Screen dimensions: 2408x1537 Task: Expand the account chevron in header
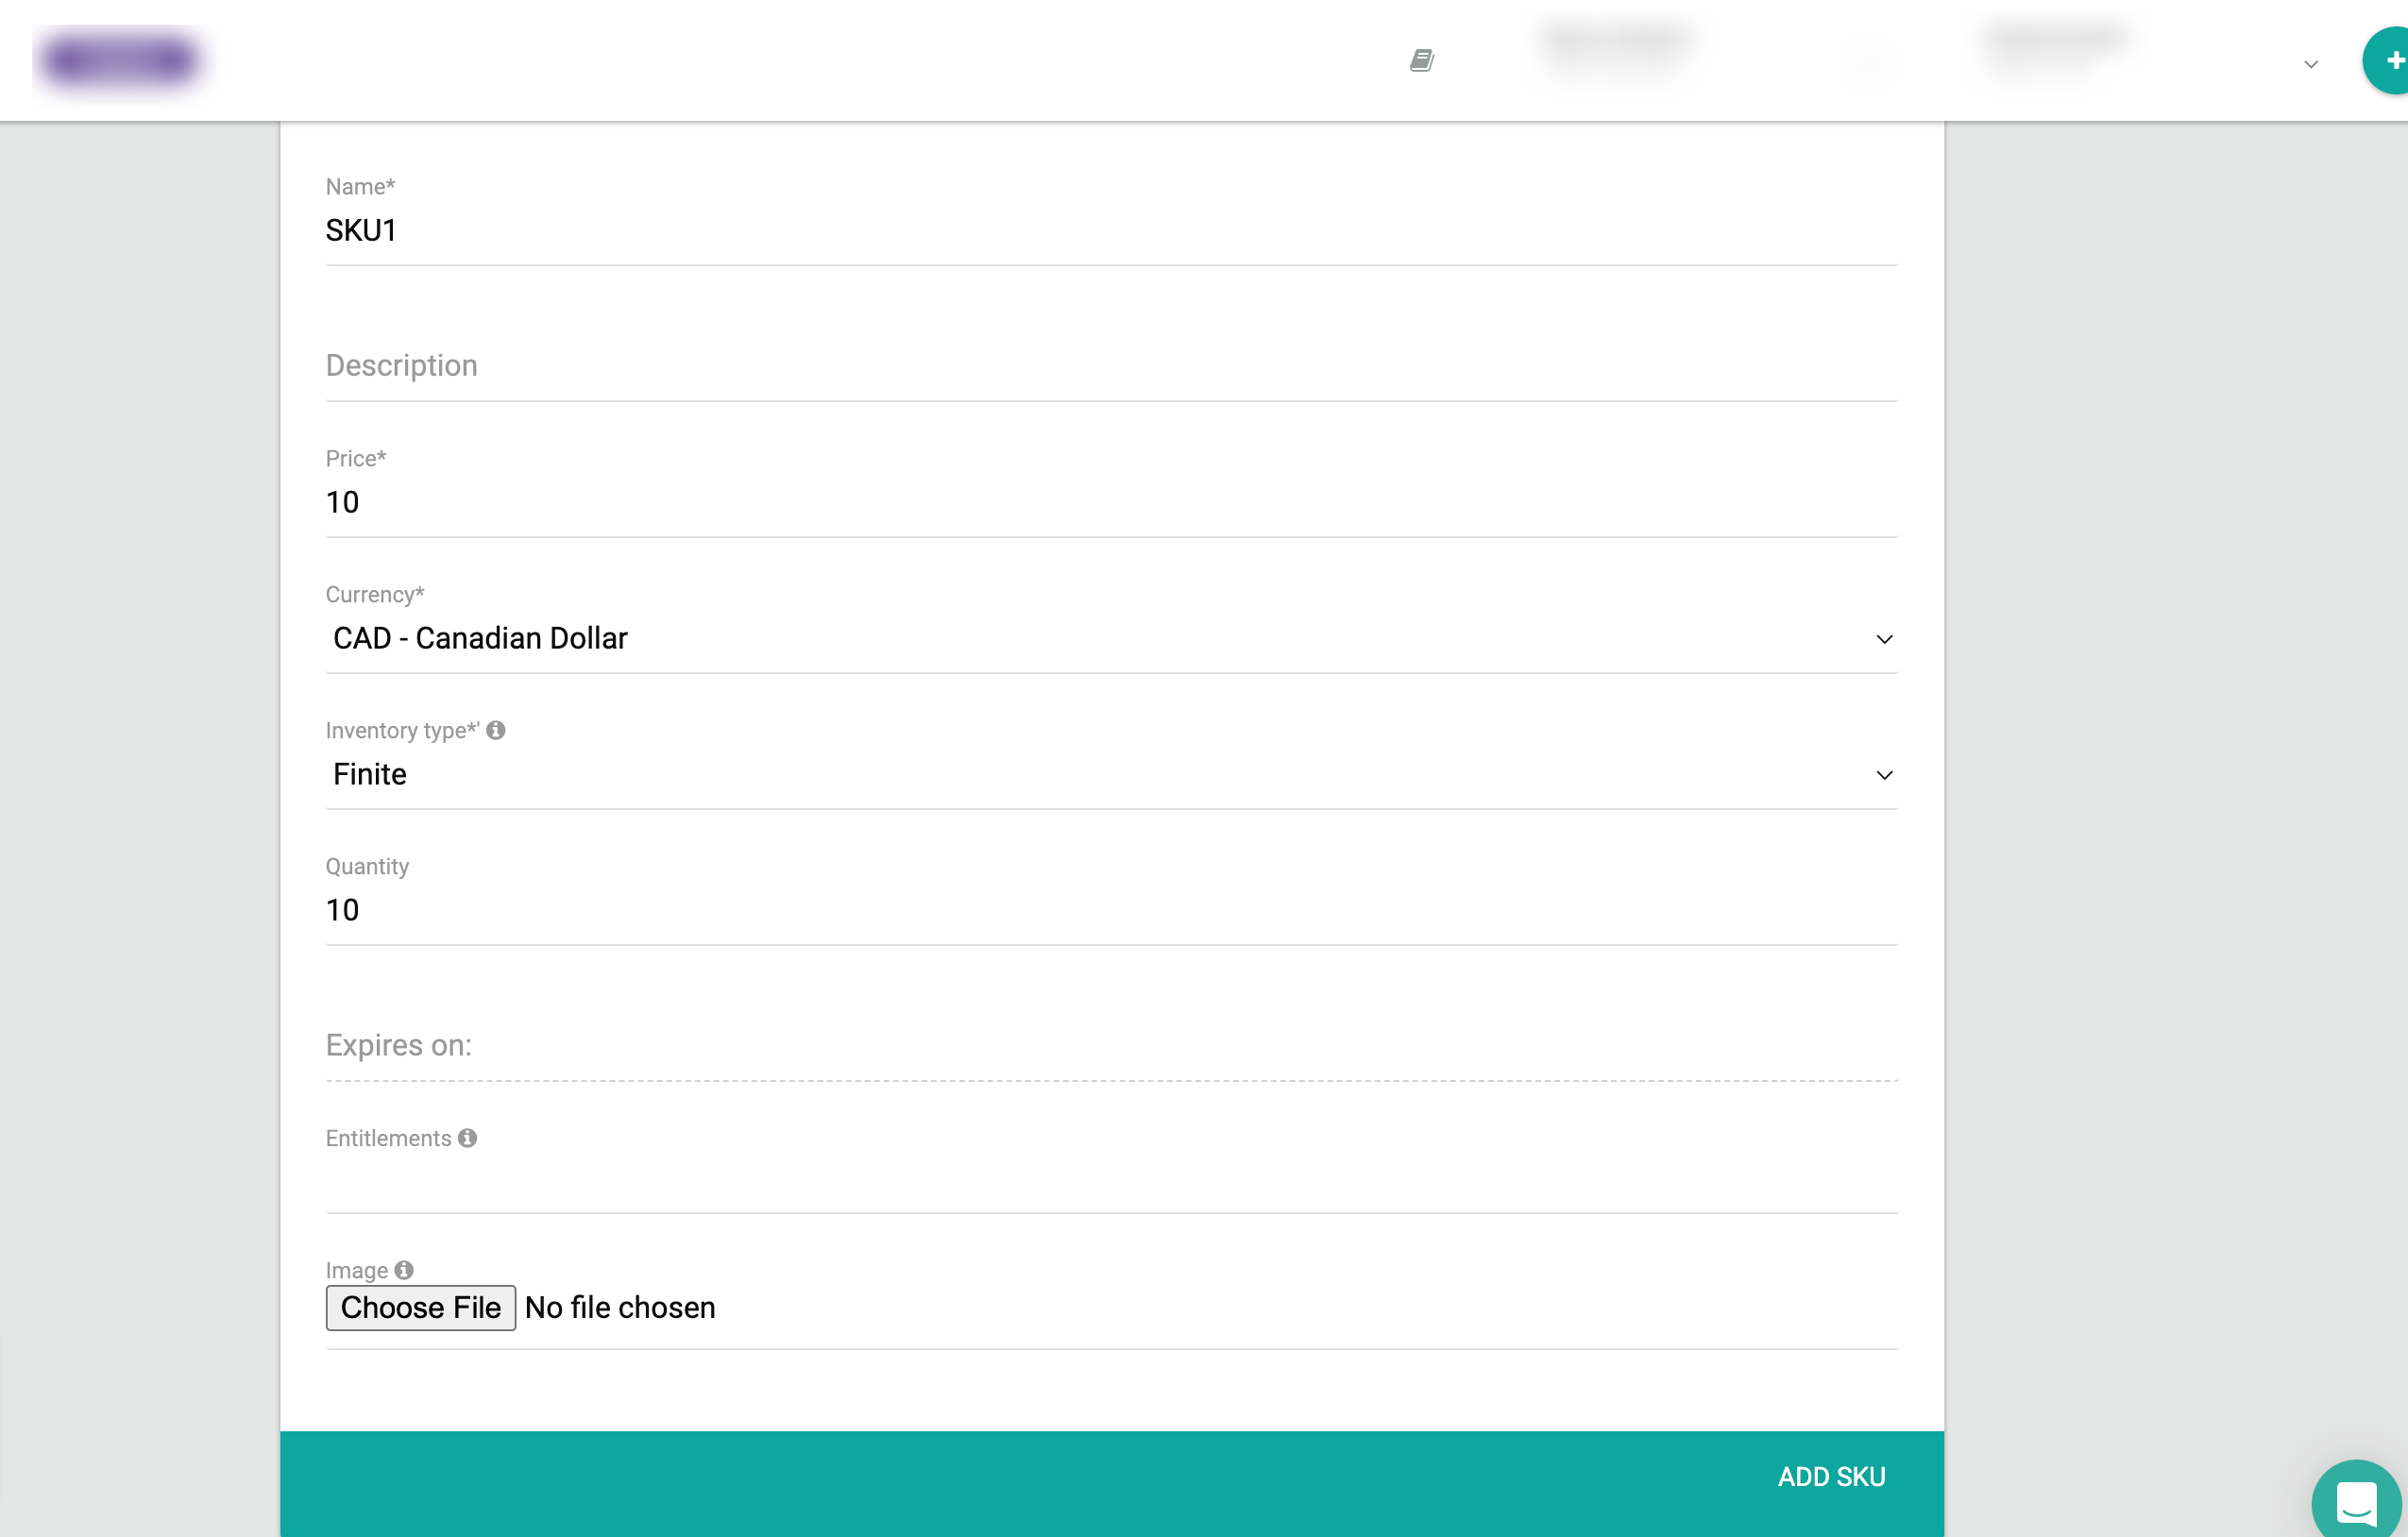[2310, 65]
